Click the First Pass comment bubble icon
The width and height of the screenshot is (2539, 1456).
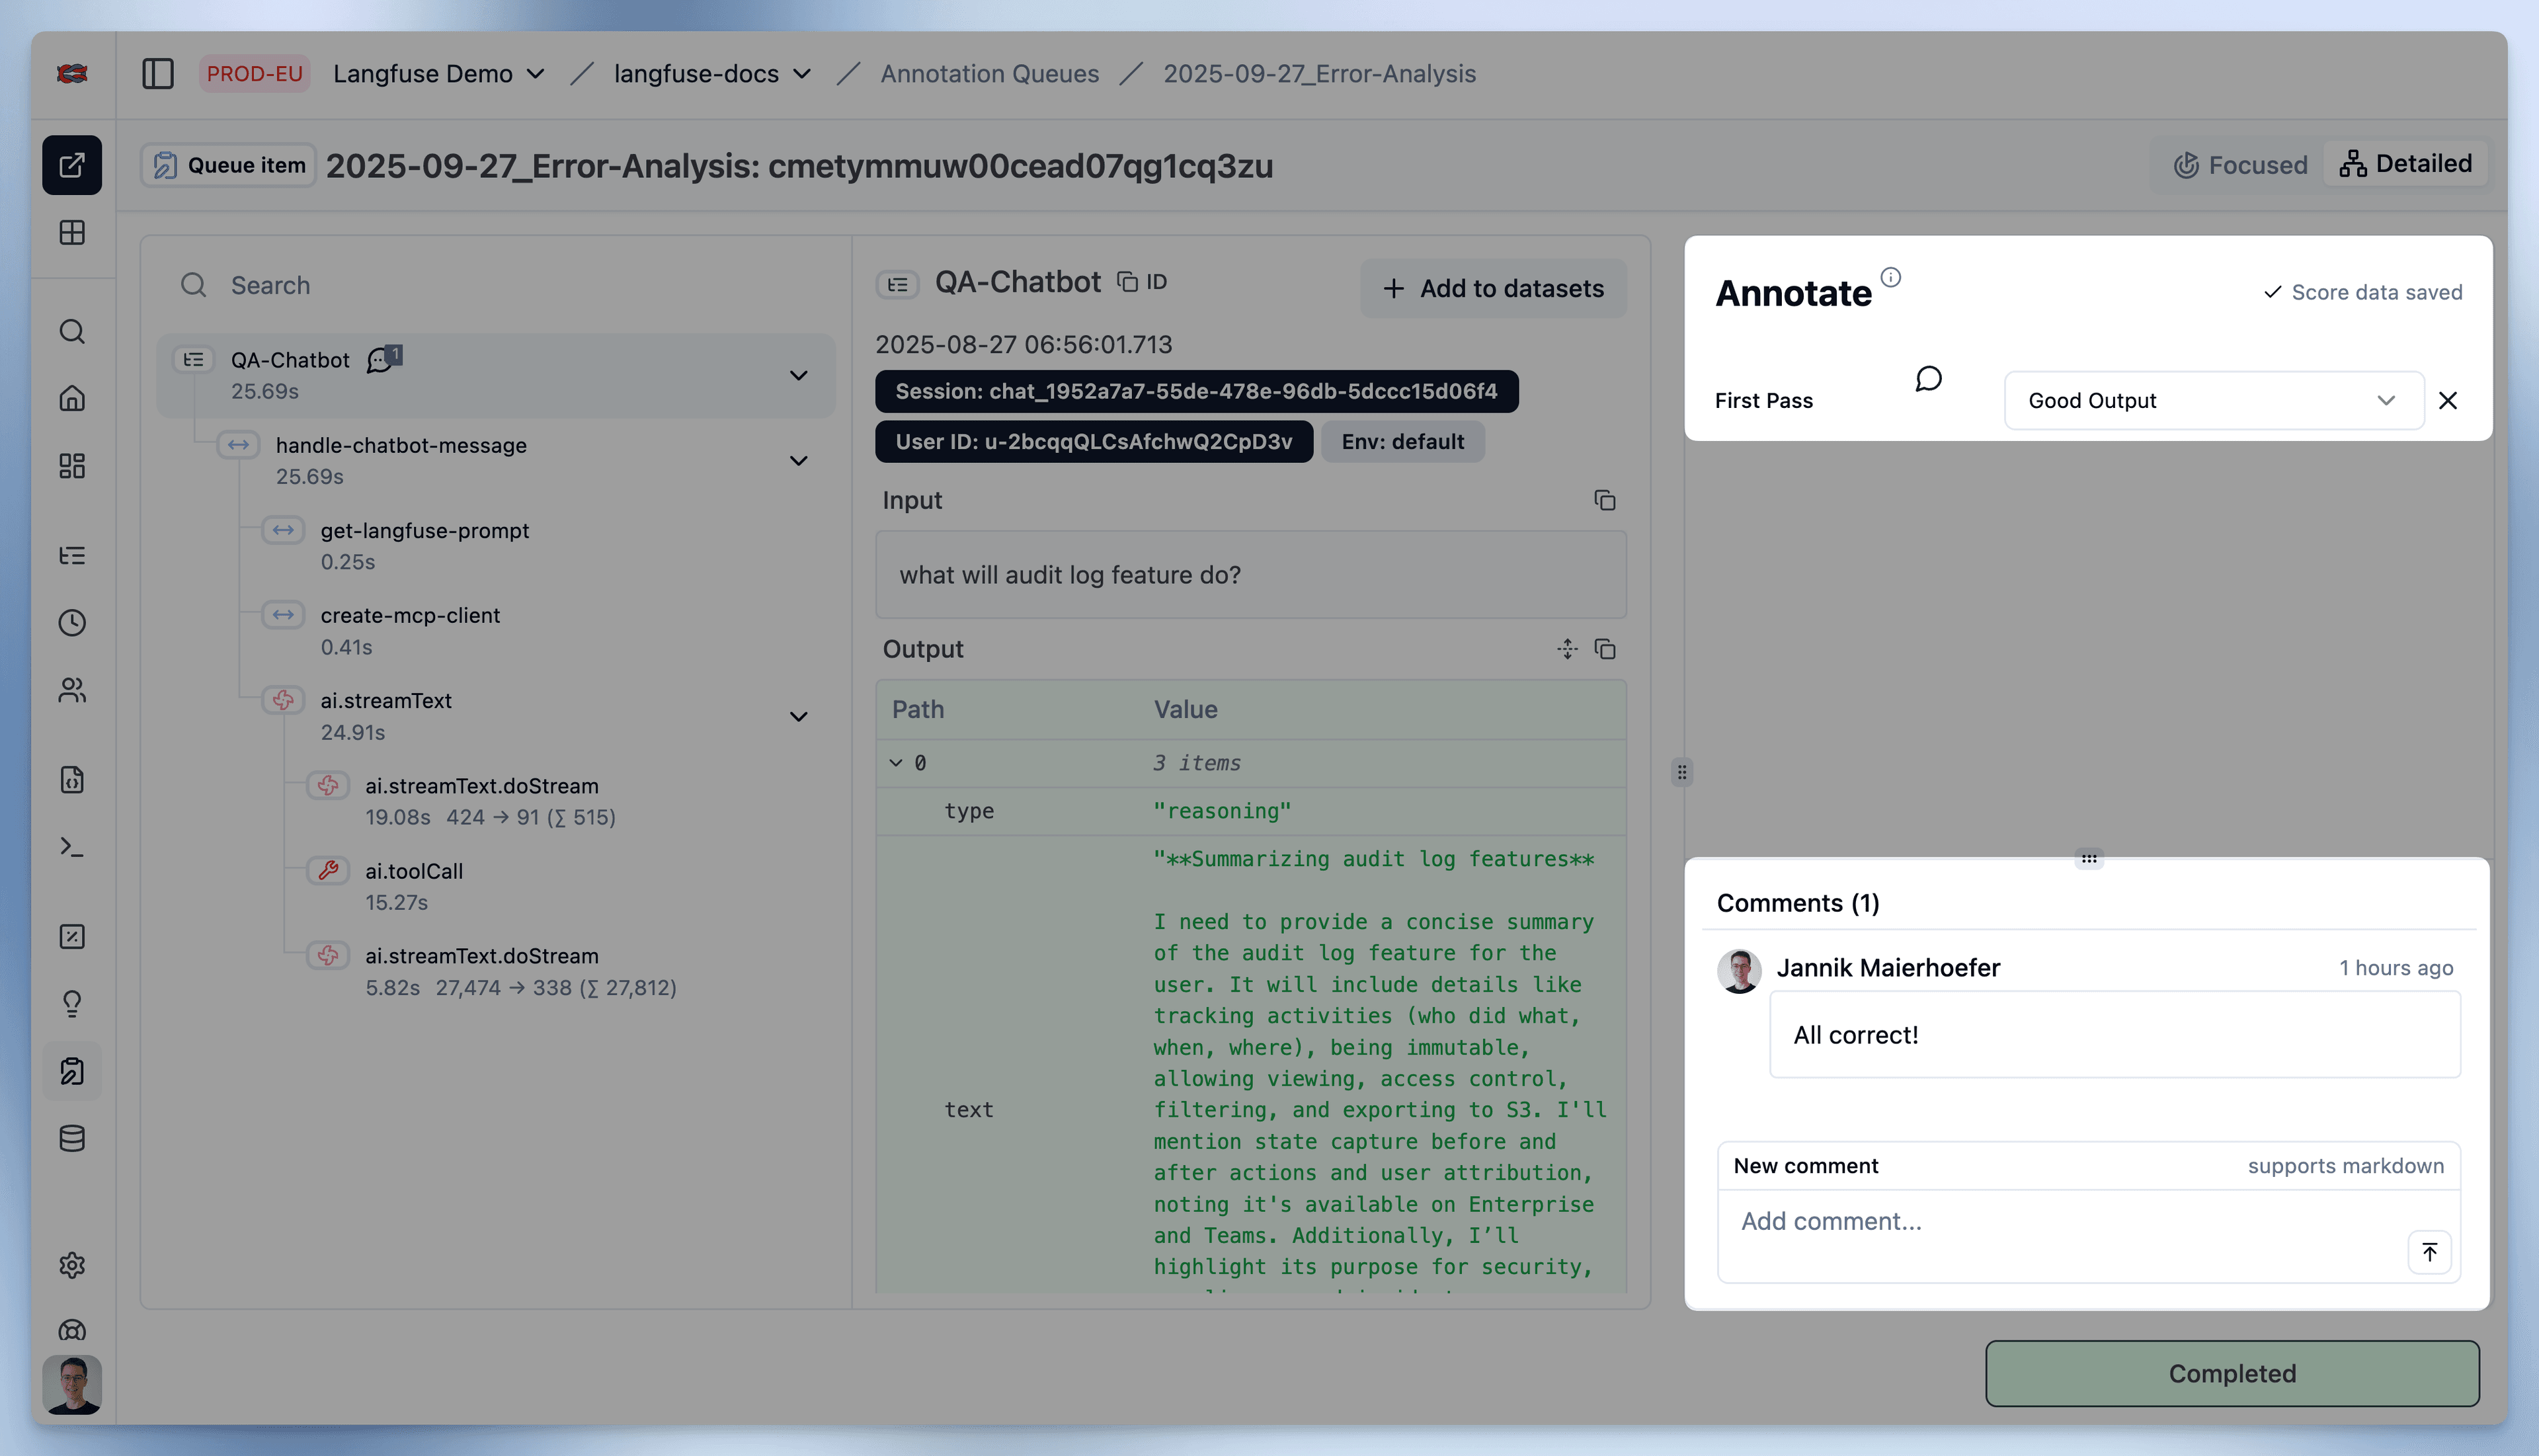click(1928, 379)
